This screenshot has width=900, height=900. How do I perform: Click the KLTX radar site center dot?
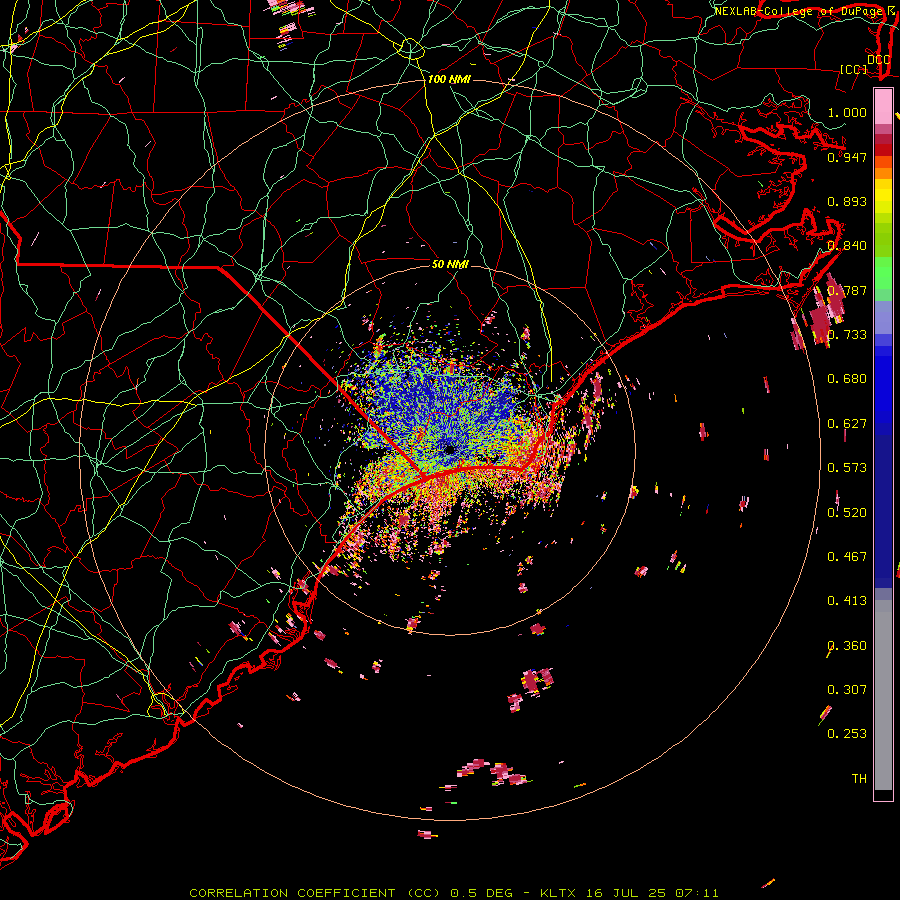(449, 449)
